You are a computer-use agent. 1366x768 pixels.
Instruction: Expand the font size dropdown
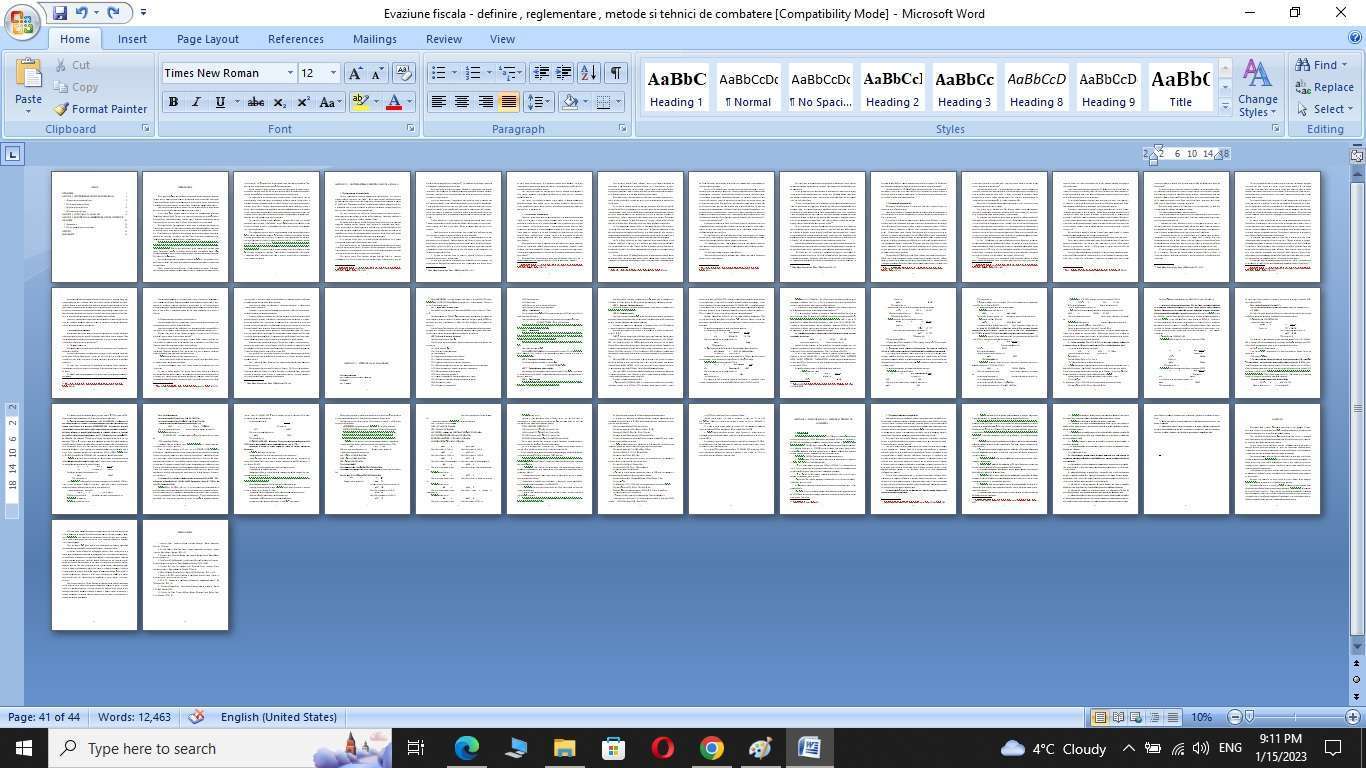[x=333, y=73]
